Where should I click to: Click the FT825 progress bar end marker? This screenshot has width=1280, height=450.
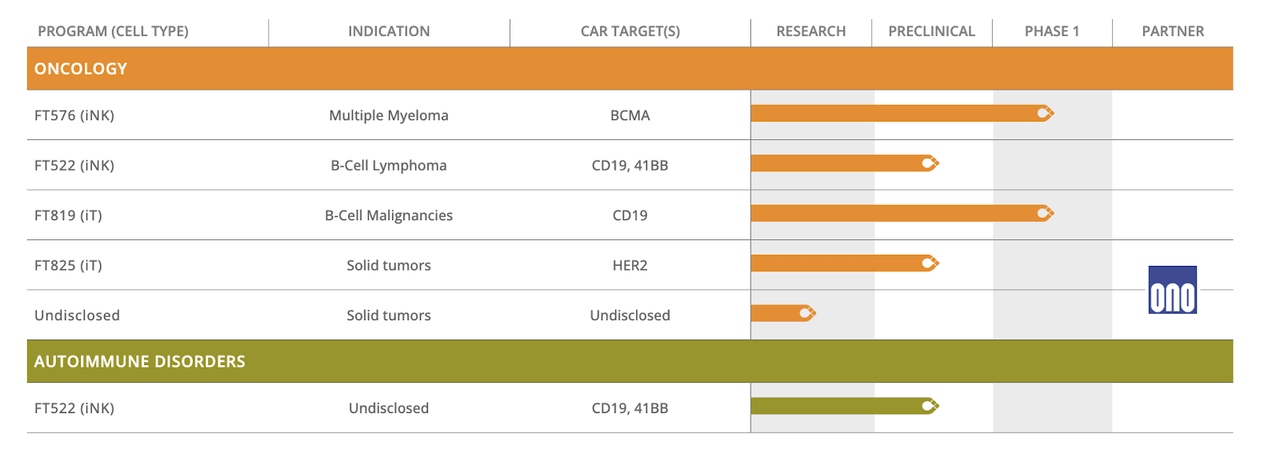click(x=930, y=263)
